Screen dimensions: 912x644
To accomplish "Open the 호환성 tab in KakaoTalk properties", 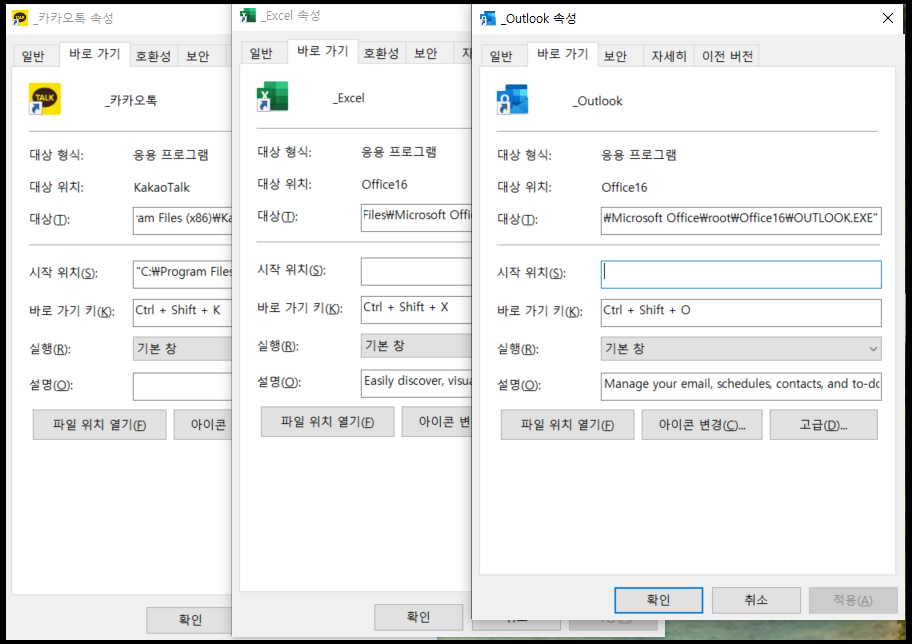I will click(154, 56).
